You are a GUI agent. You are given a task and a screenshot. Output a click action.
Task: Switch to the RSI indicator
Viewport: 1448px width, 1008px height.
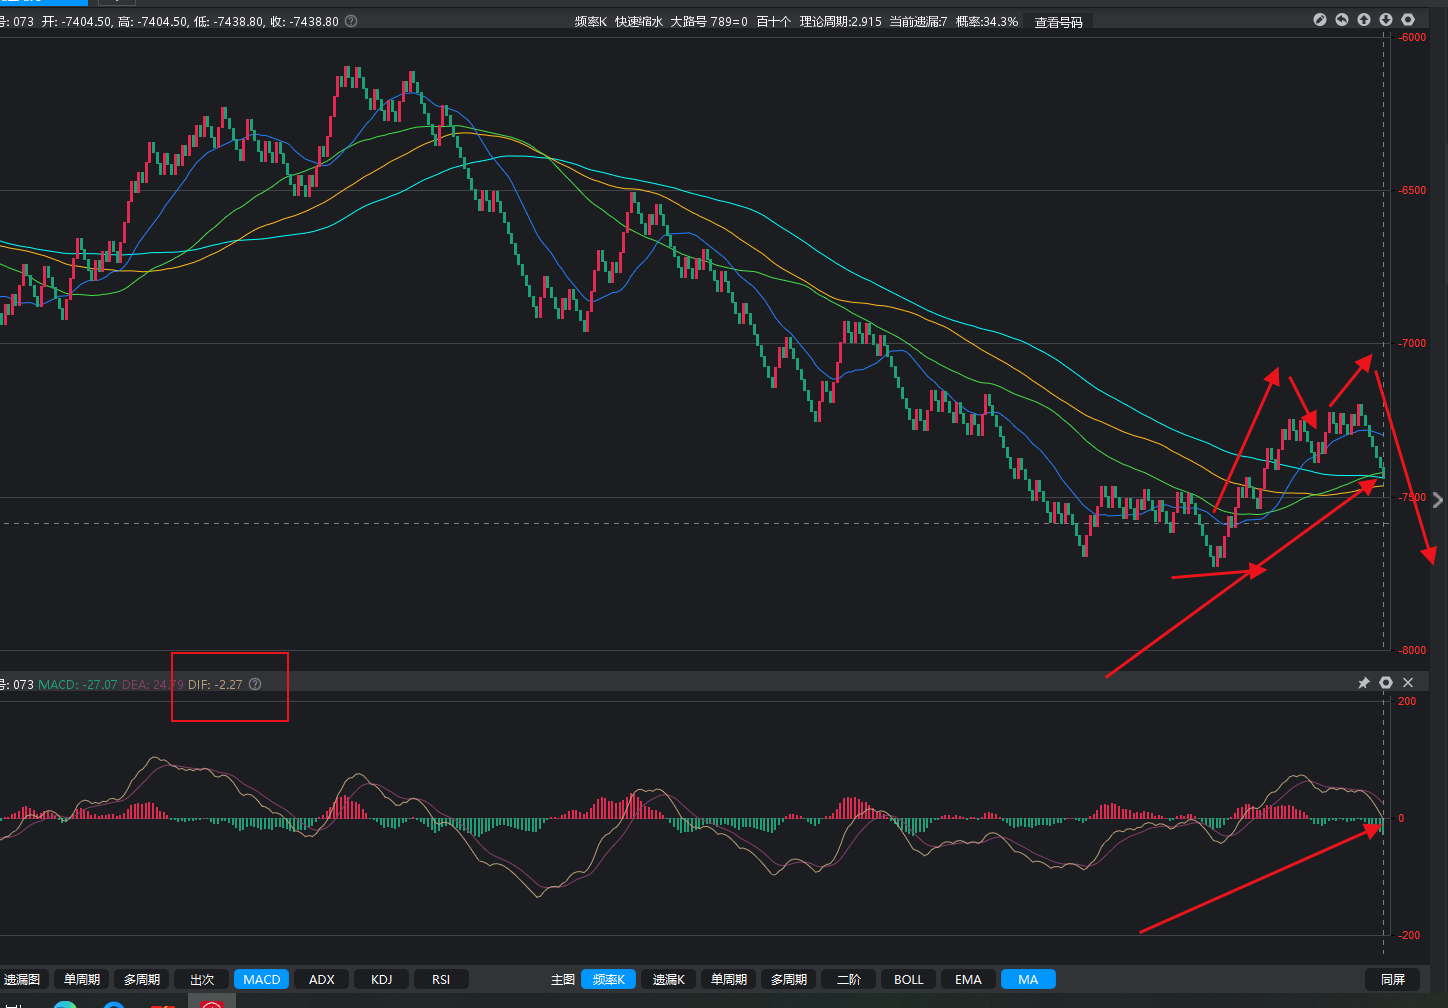point(441,979)
